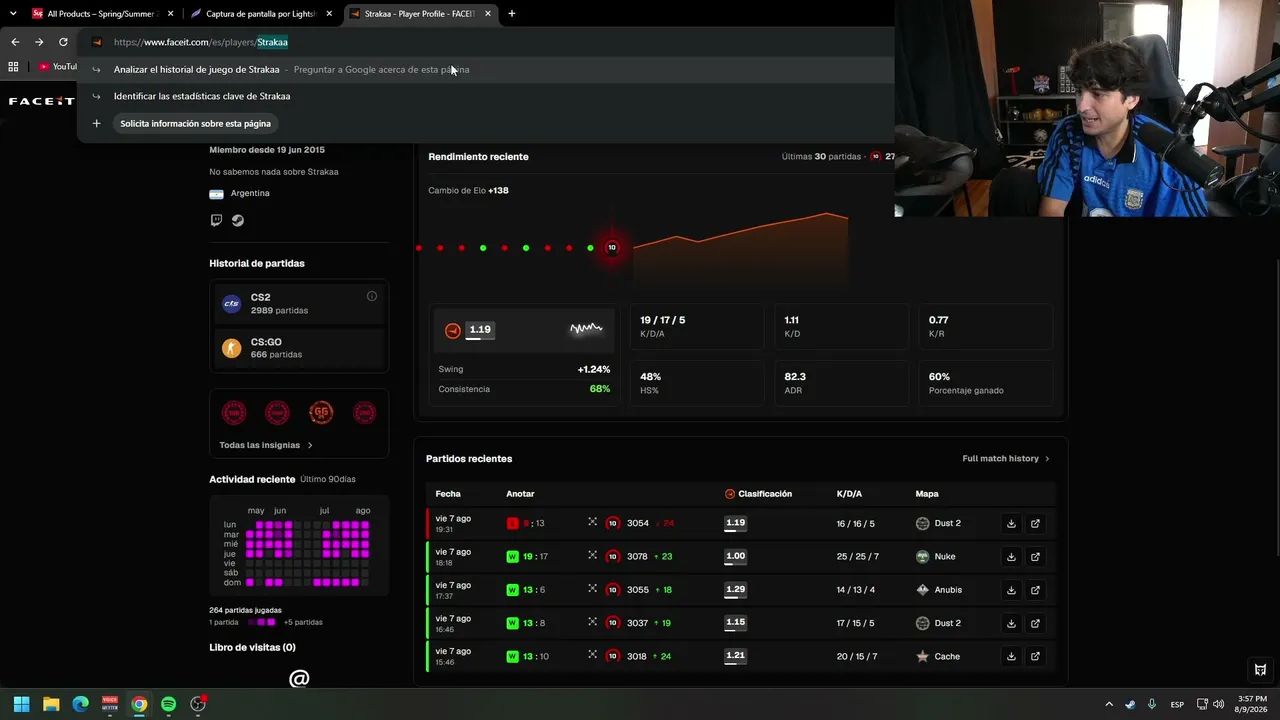Click the Anubis map icon
The width and height of the screenshot is (1280, 720).
click(x=922, y=589)
